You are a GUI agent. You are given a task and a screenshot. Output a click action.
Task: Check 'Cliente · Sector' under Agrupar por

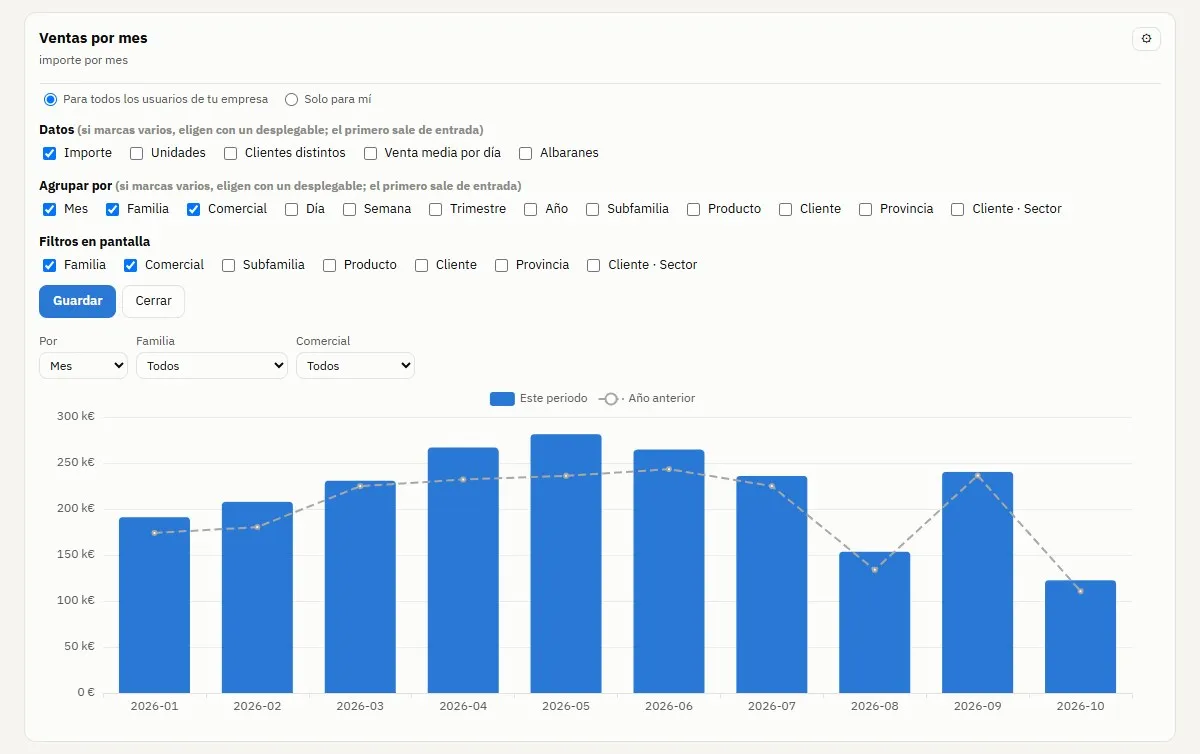click(958, 209)
